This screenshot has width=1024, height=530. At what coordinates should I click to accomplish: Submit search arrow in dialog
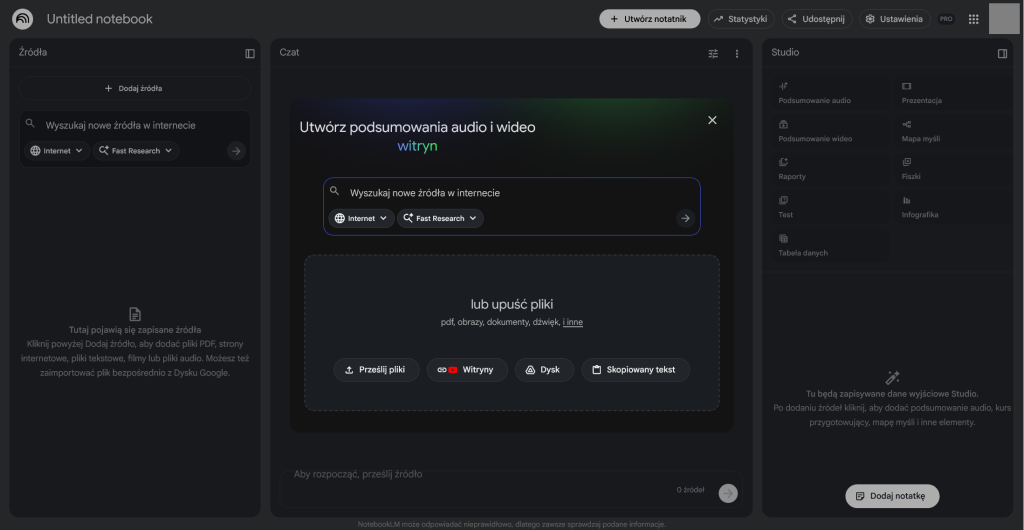(685, 218)
